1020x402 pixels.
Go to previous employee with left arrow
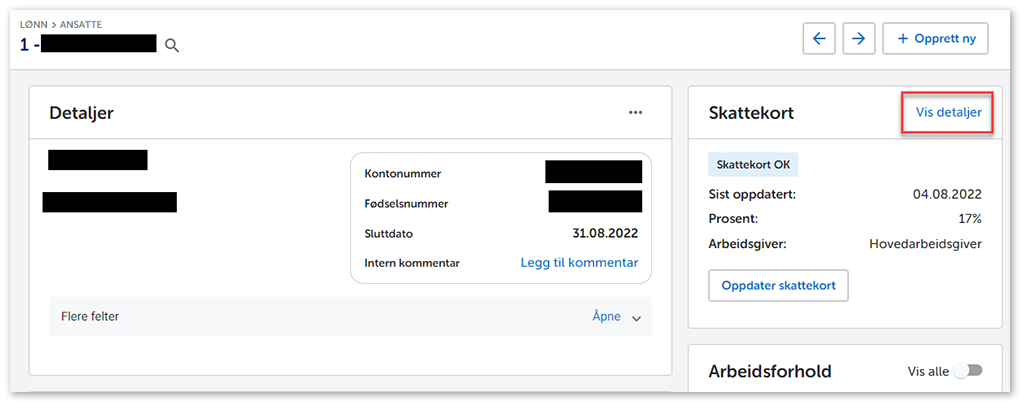pyautogui.click(x=819, y=38)
